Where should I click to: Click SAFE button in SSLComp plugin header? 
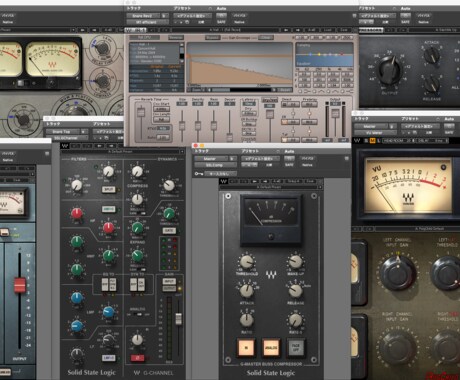pyautogui.click(x=289, y=165)
